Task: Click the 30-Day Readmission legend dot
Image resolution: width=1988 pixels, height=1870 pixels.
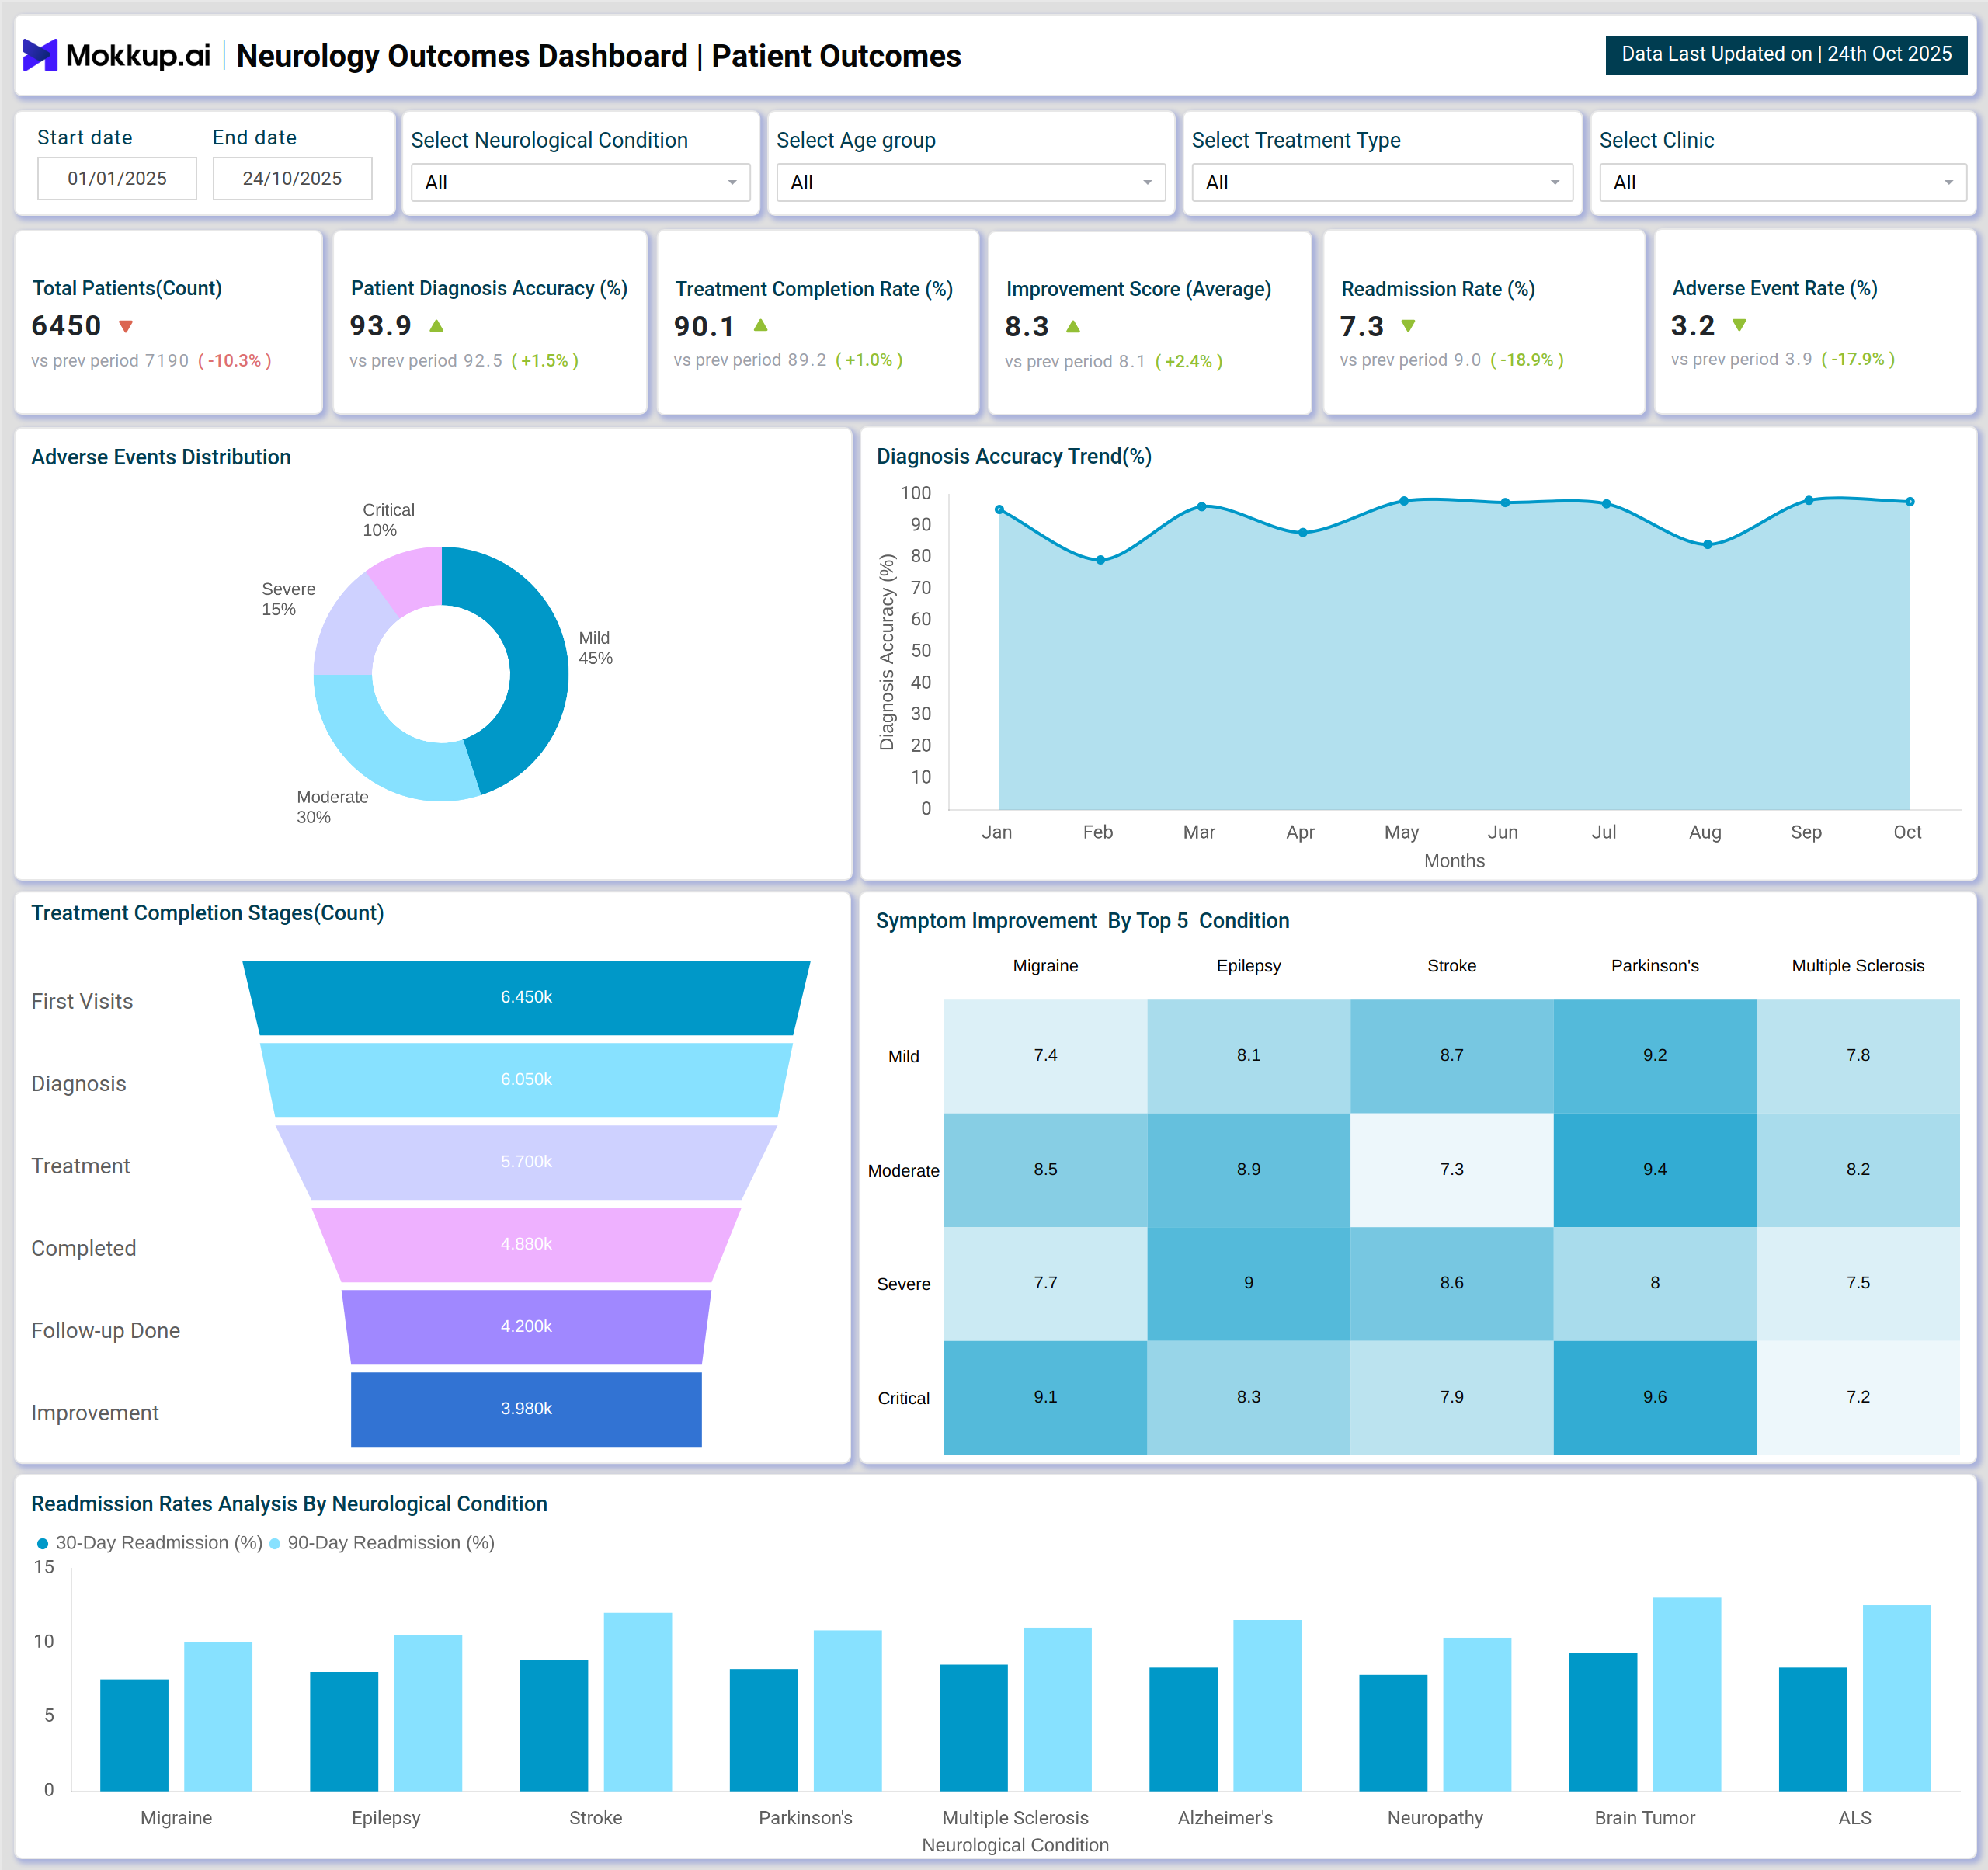Action: [x=42, y=1543]
